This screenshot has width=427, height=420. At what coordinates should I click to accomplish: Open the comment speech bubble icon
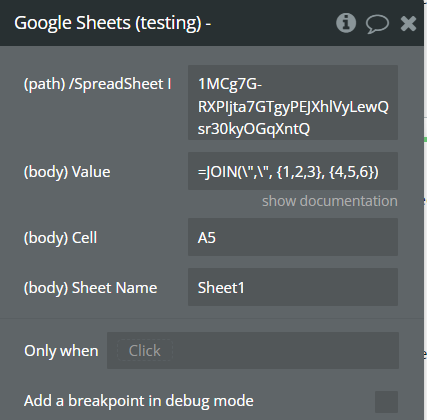[377, 24]
